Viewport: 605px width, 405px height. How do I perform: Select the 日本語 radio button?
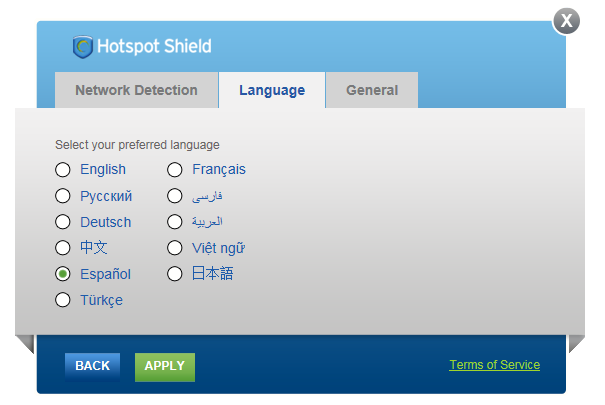175,273
